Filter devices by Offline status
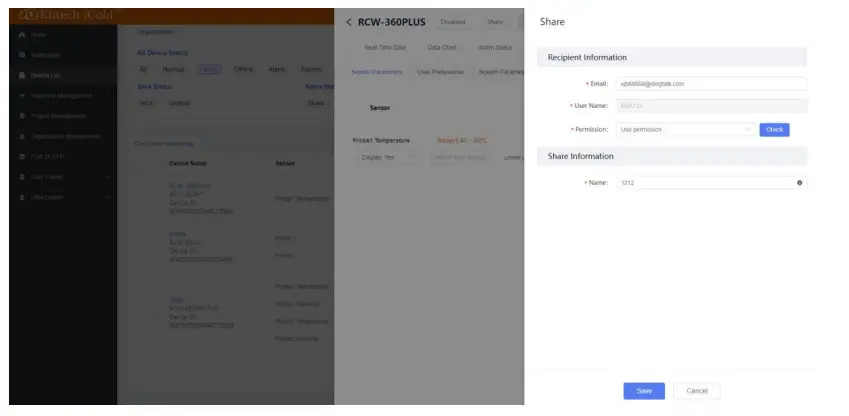 [x=243, y=69]
